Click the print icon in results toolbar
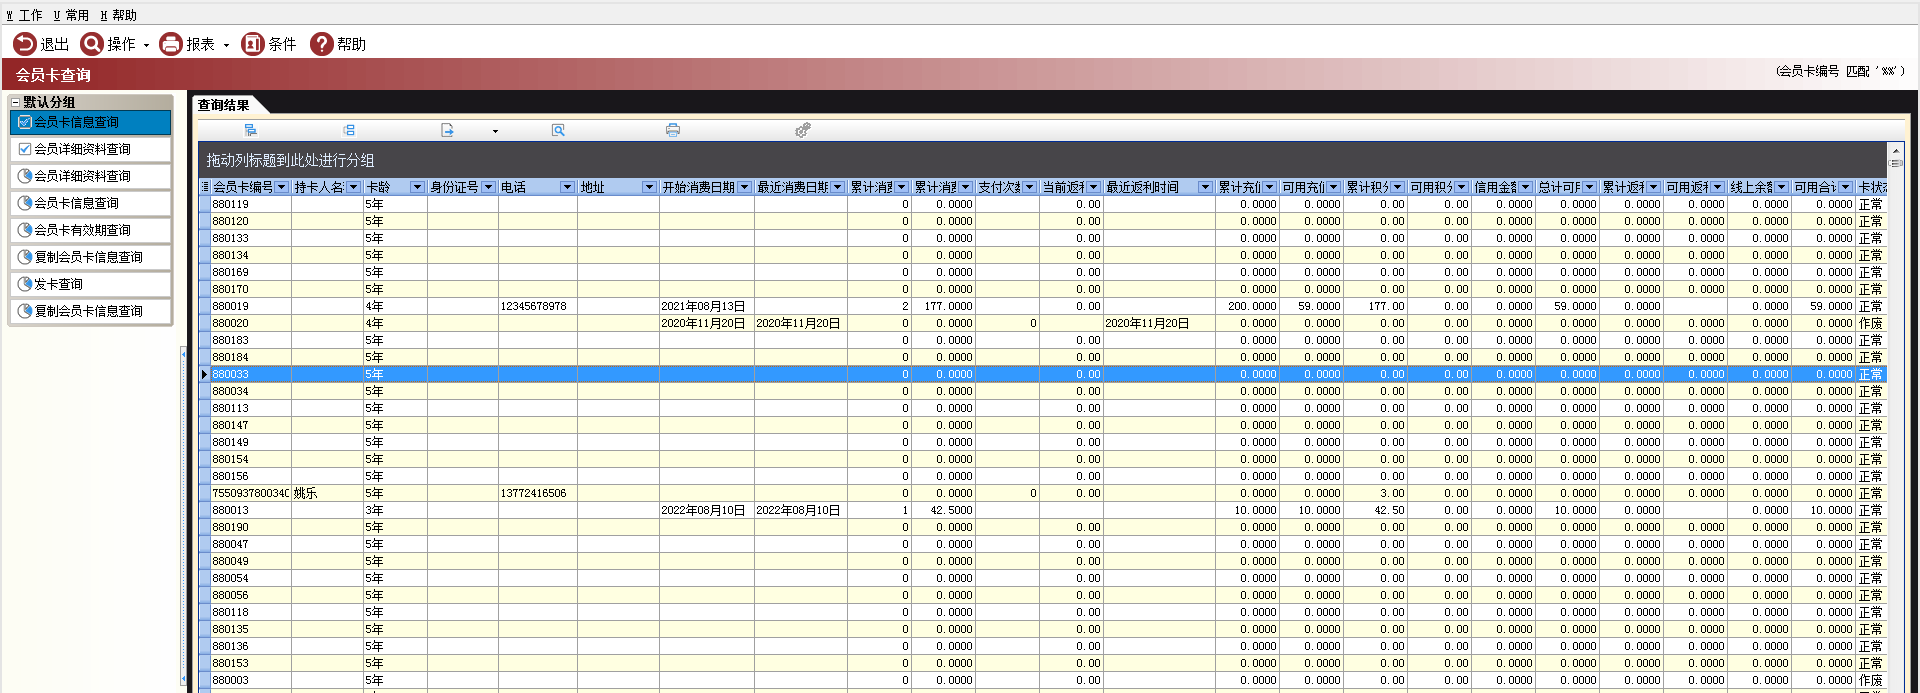The height and width of the screenshot is (693, 1920). [673, 130]
